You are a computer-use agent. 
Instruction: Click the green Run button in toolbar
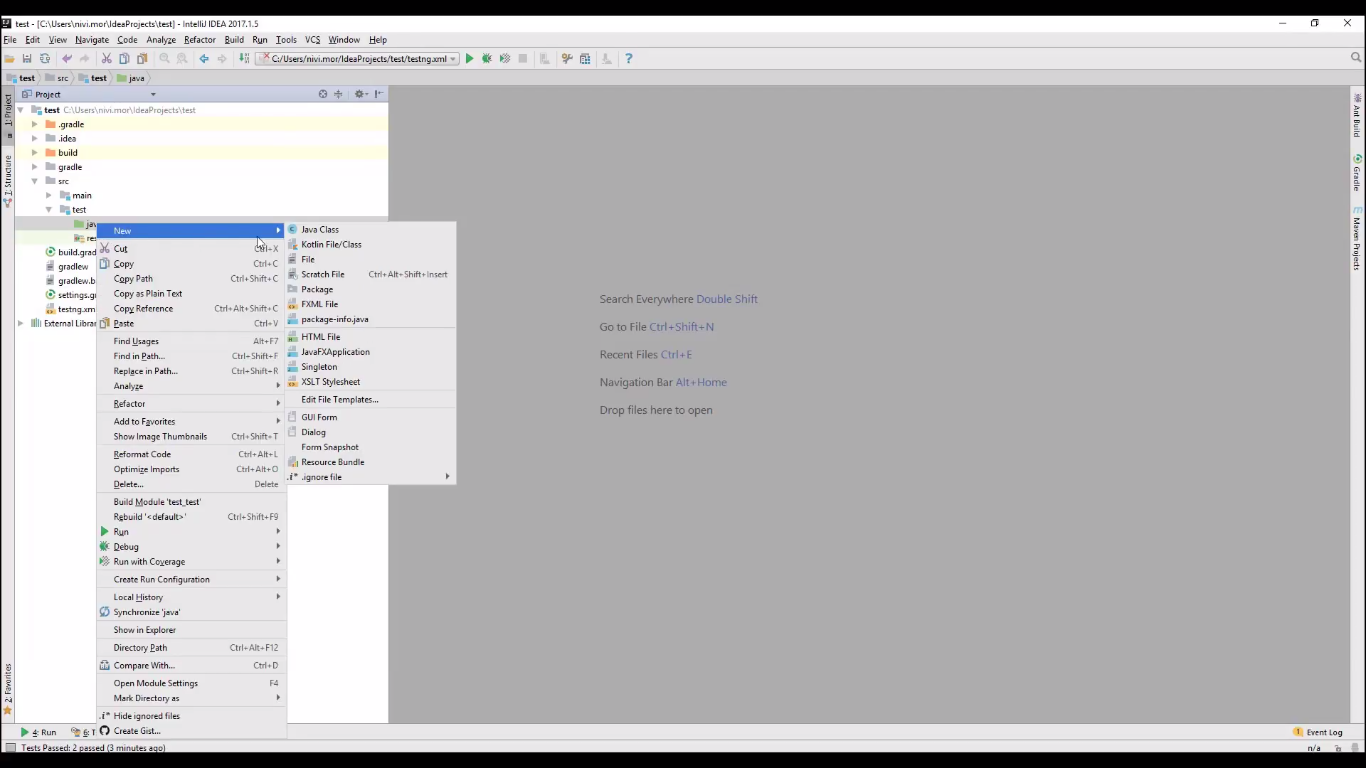469,59
